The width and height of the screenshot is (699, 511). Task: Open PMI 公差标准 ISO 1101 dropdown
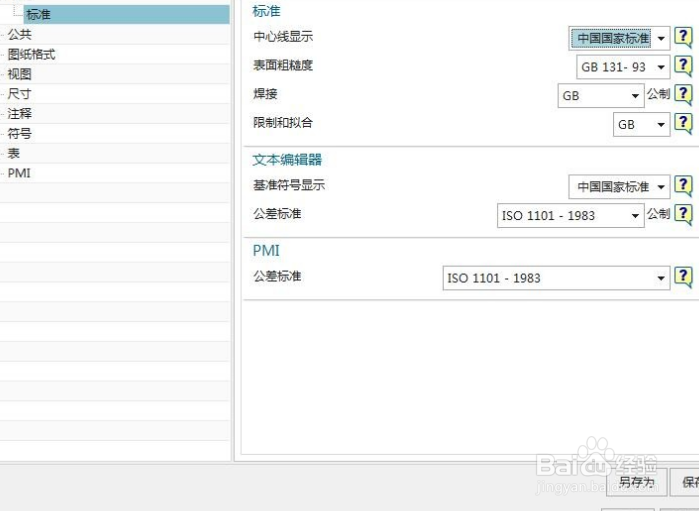[556, 278]
